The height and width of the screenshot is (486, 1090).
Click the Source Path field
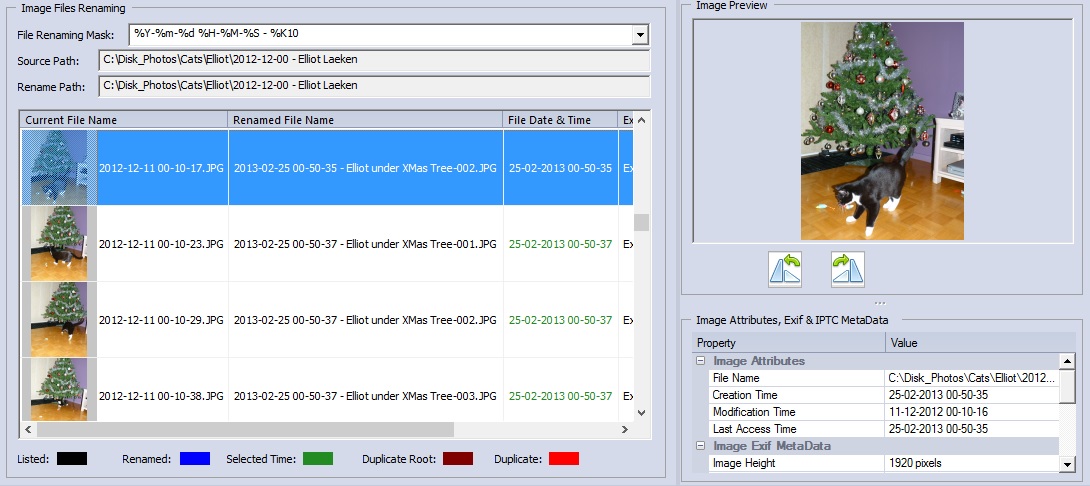(374, 60)
